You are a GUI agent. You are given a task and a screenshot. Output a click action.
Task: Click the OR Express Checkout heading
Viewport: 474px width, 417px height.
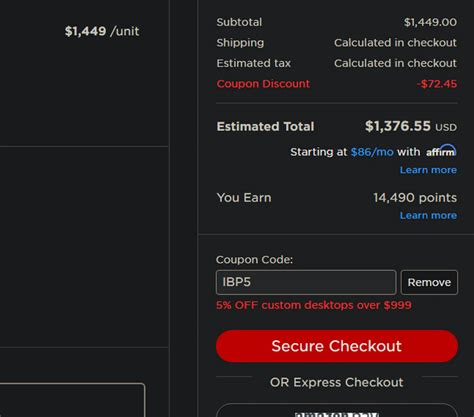coord(337,382)
